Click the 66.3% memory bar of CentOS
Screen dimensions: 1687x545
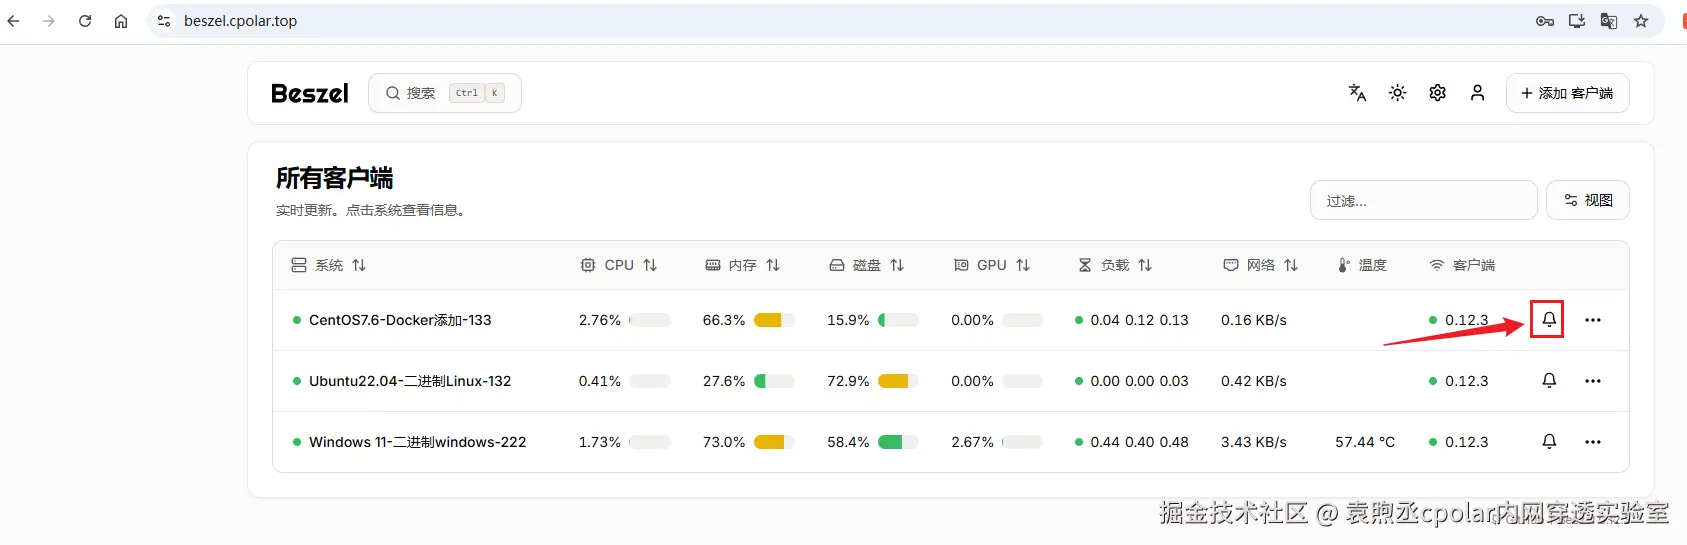[774, 320]
